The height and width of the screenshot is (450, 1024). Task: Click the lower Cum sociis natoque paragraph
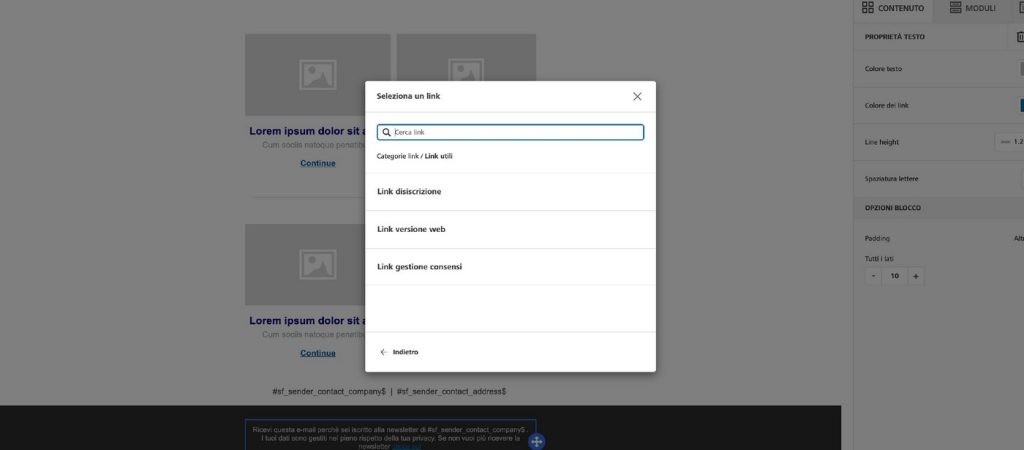point(313,335)
